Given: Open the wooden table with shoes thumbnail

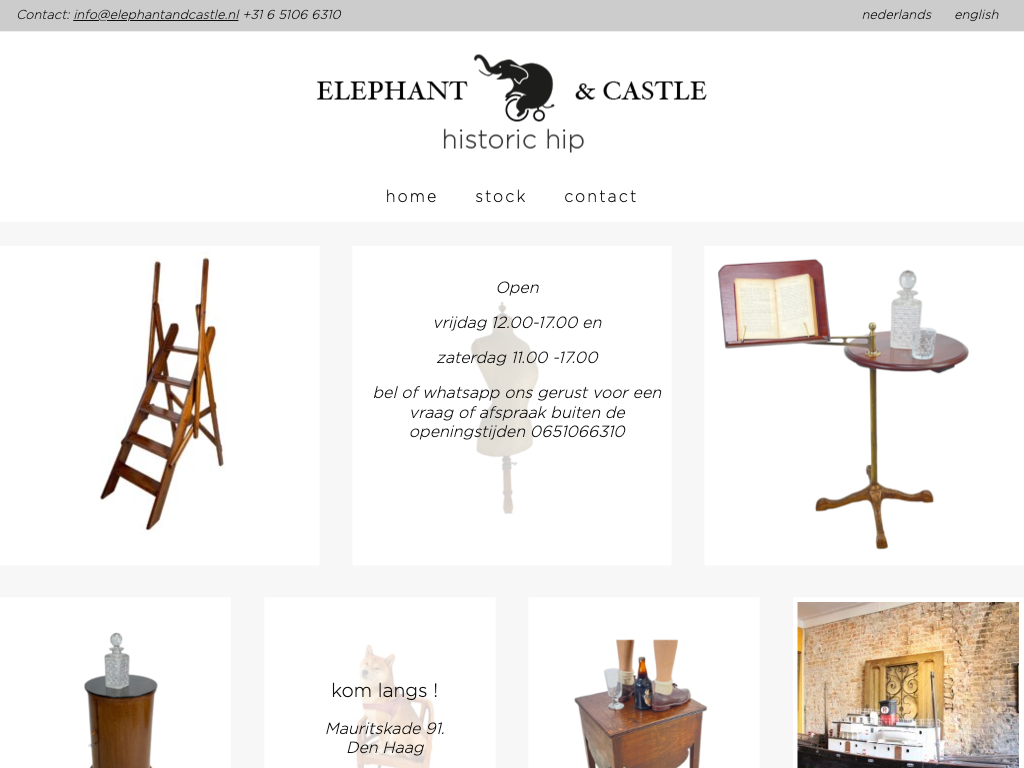Looking at the screenshot, I should tap(643, 682).
